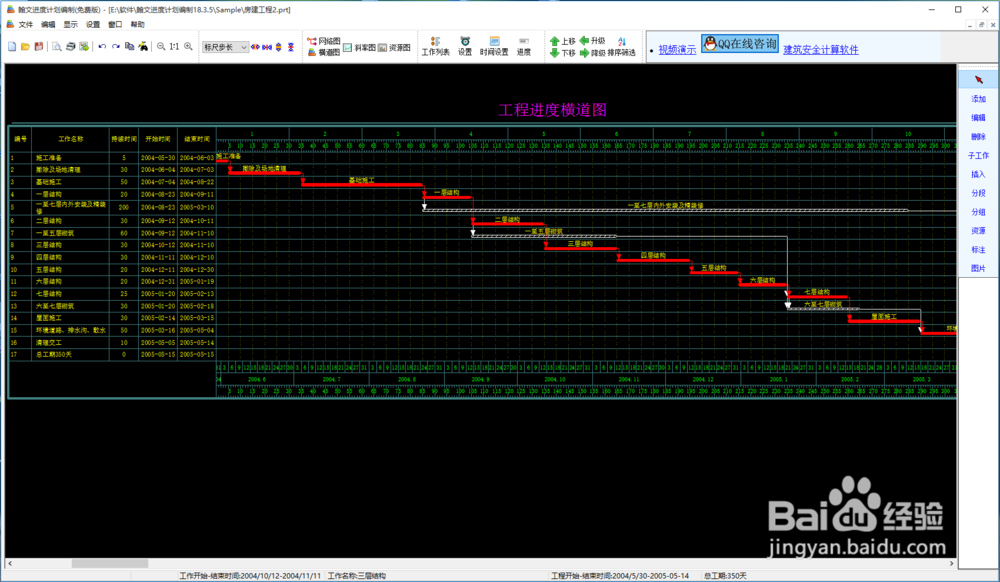Screen dimensions: 1000x582
Task: Switch to 资源图 resource chart view
Action: click(x=394, y=48)
